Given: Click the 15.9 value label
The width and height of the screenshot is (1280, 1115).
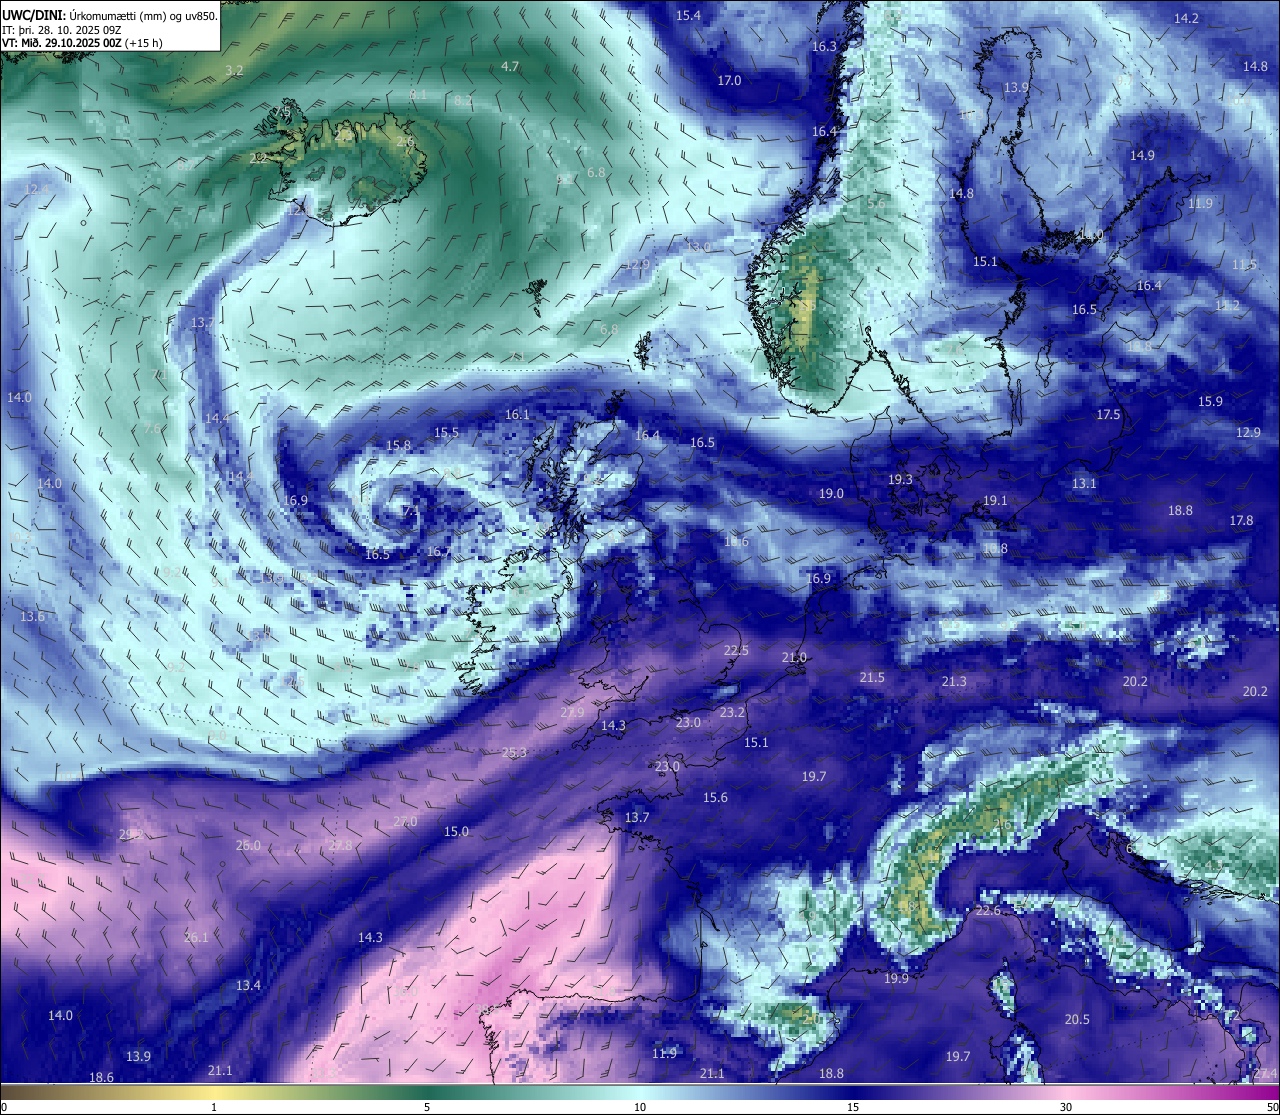Looking at the screenshot, I should coord(1210,401).
